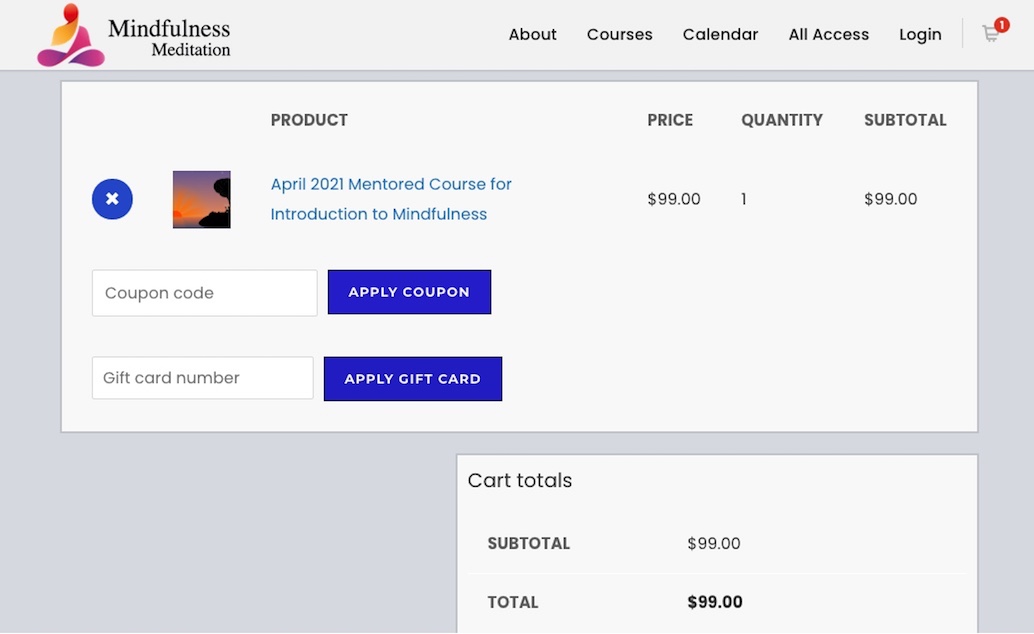Remove the course from cart
Screen dimensions: 1034x634
click(x=112, y=199)
